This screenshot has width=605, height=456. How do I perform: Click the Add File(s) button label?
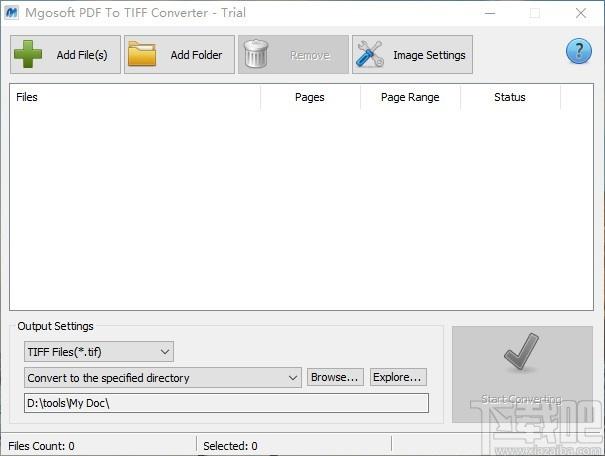click(82, 55)
